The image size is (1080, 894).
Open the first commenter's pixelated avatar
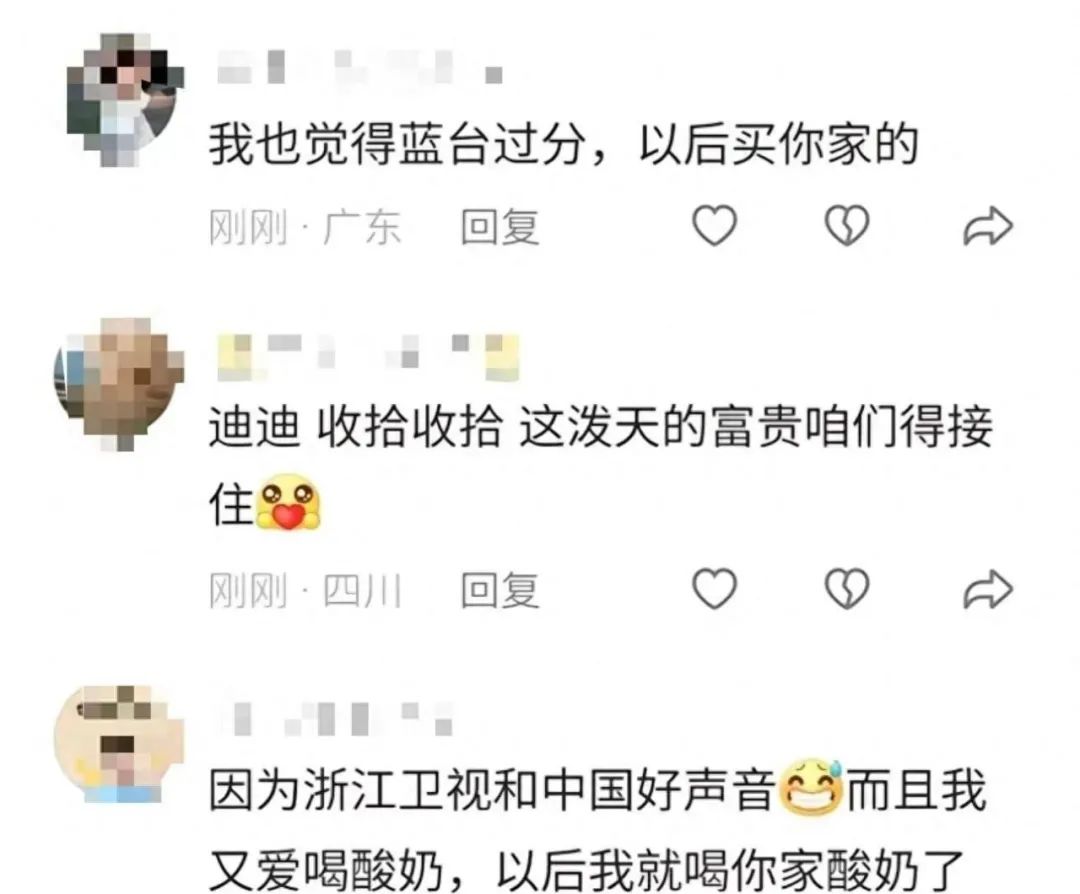[x=125, y=99]
